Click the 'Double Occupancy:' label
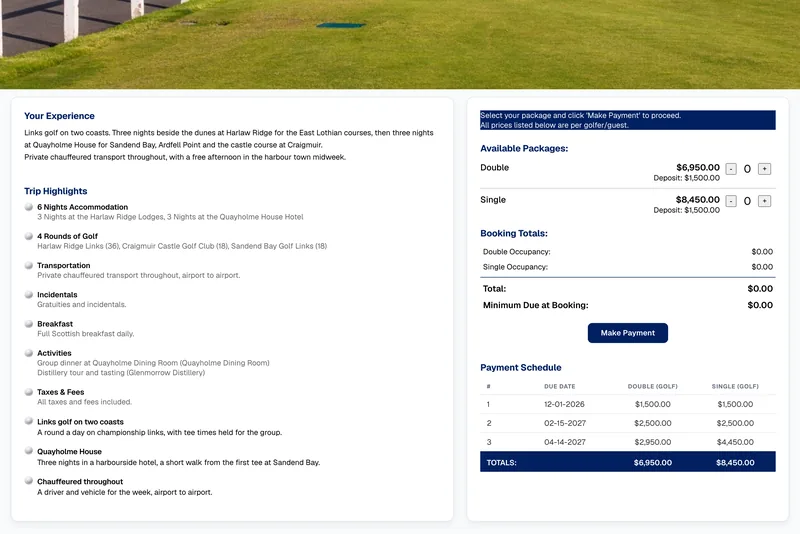 516,251
